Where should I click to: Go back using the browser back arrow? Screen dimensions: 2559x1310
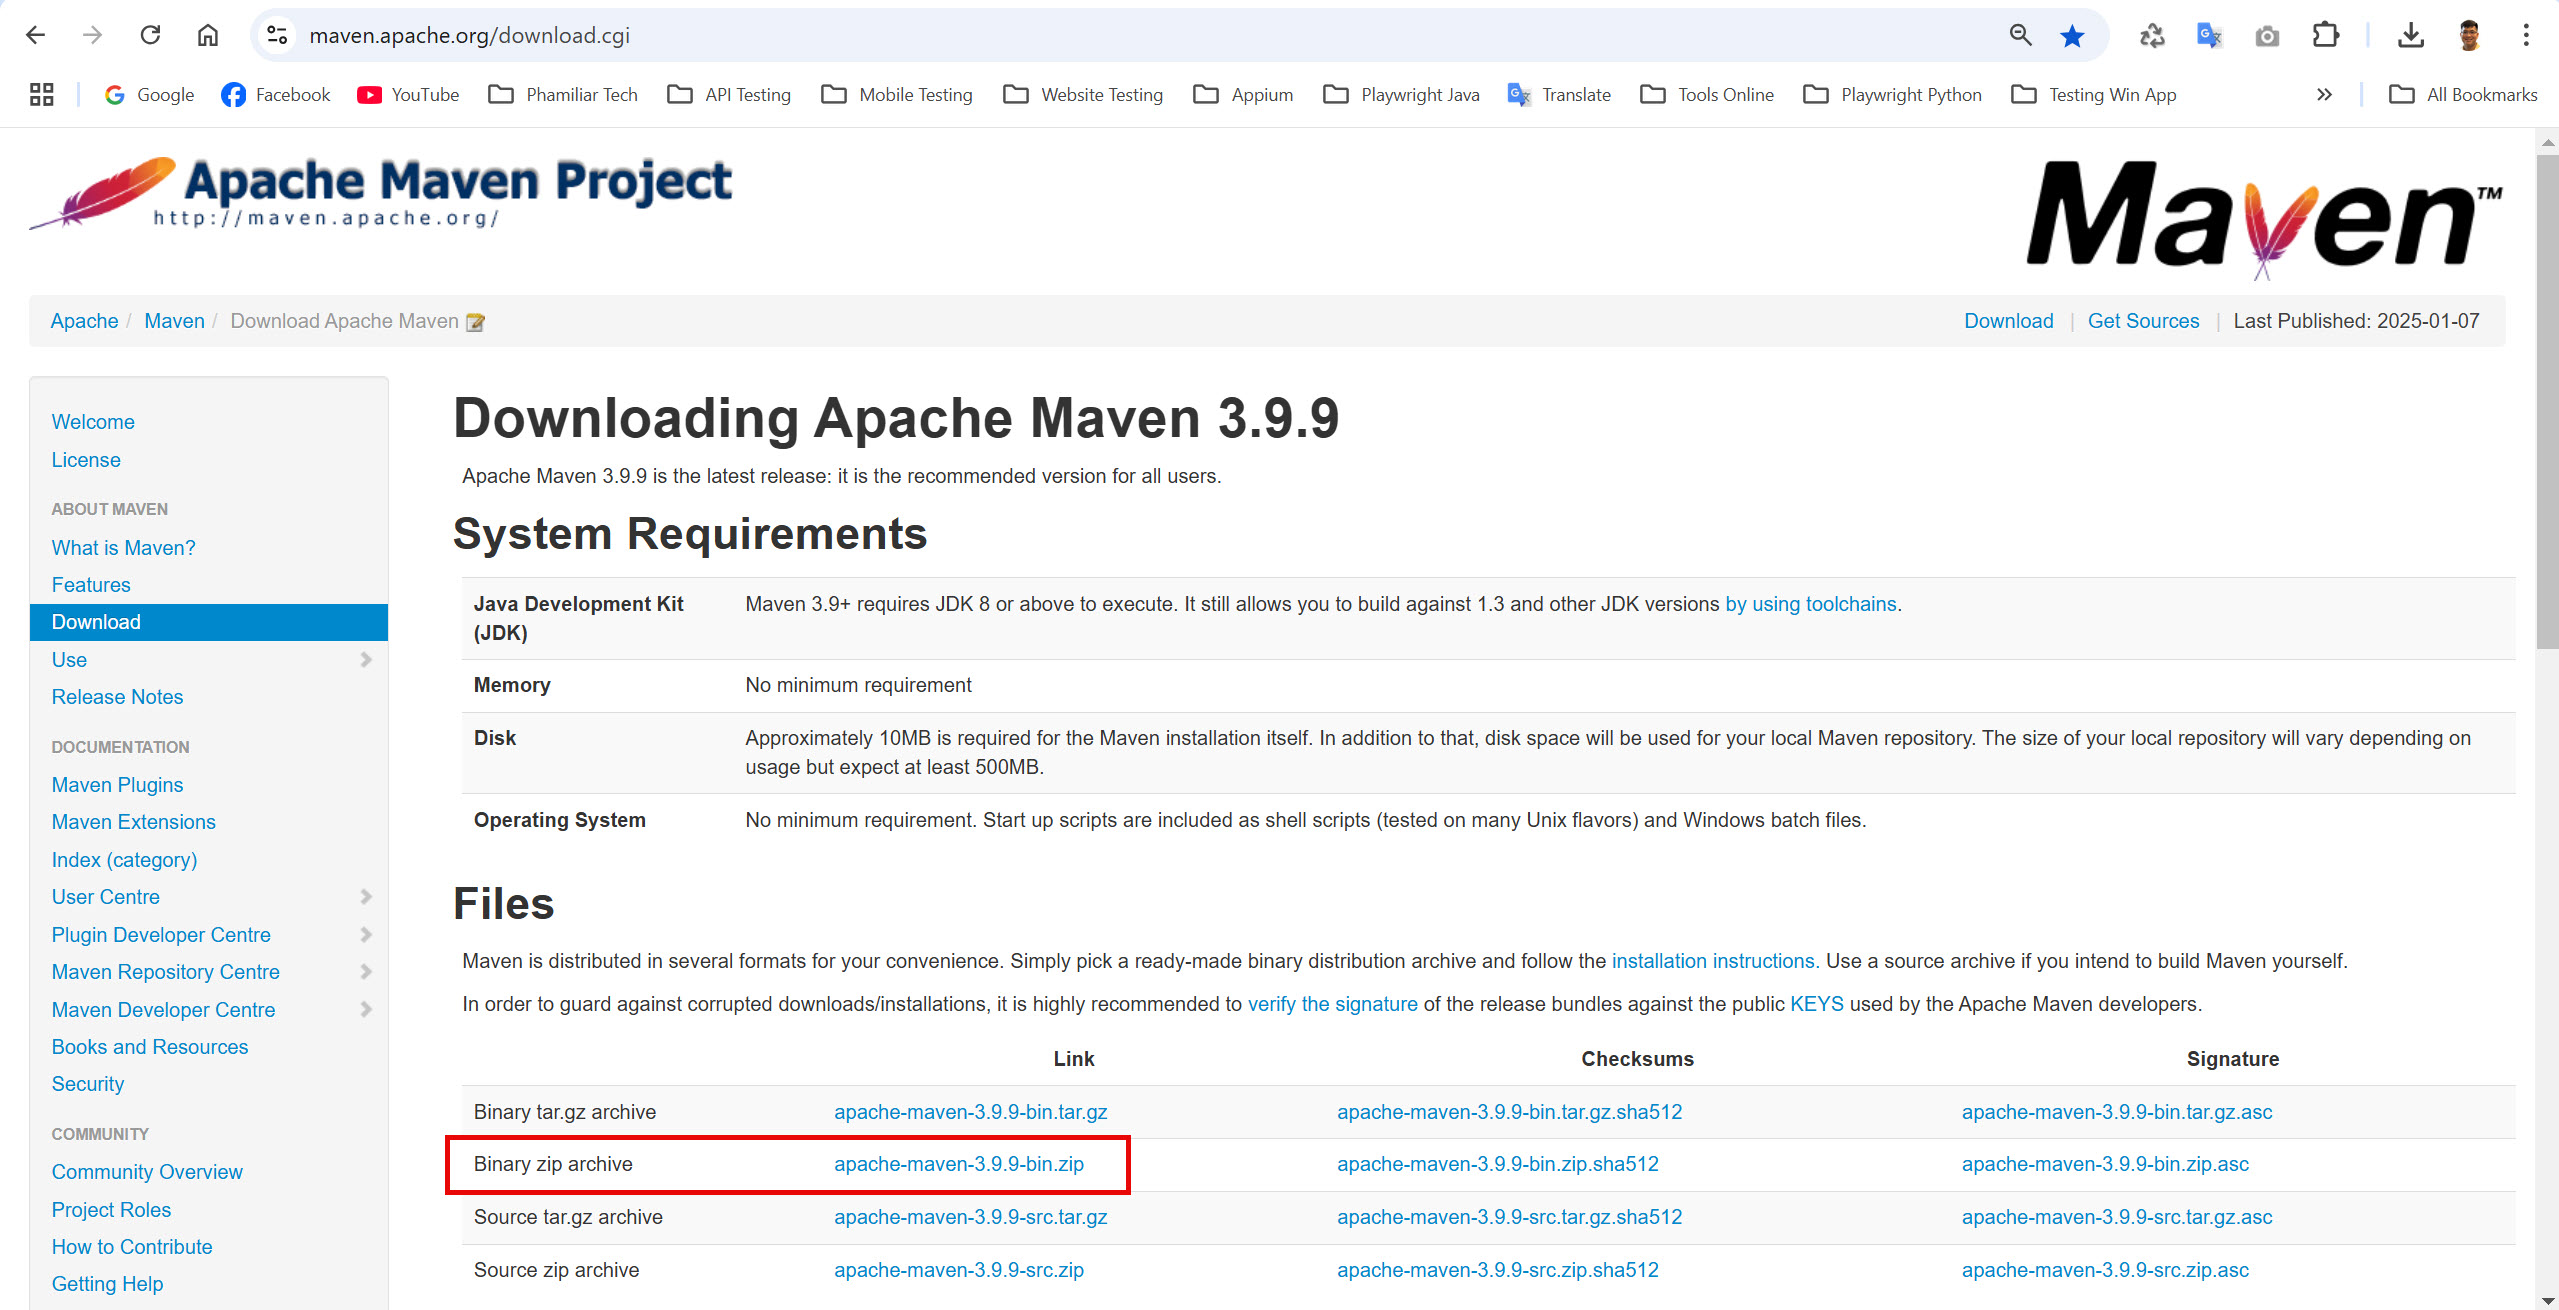pos(36,35)
